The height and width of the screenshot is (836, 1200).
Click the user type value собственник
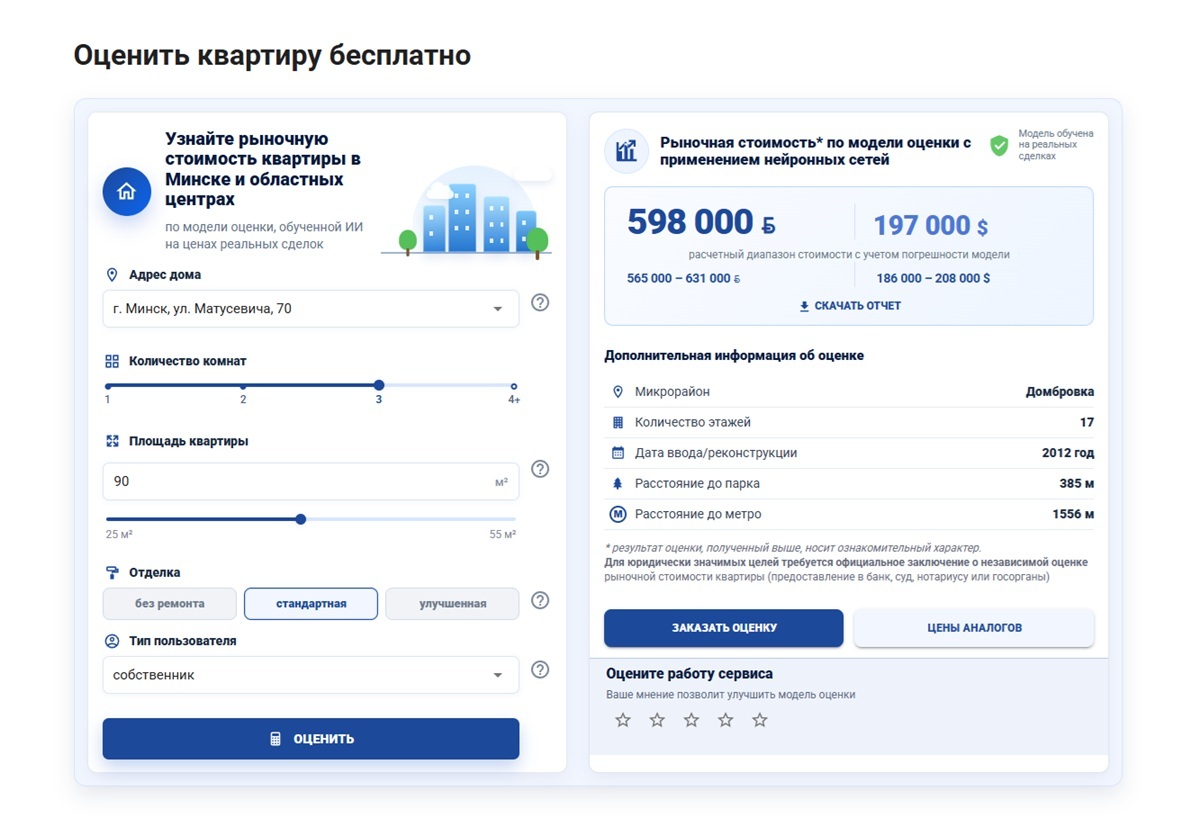click(154, 675)
